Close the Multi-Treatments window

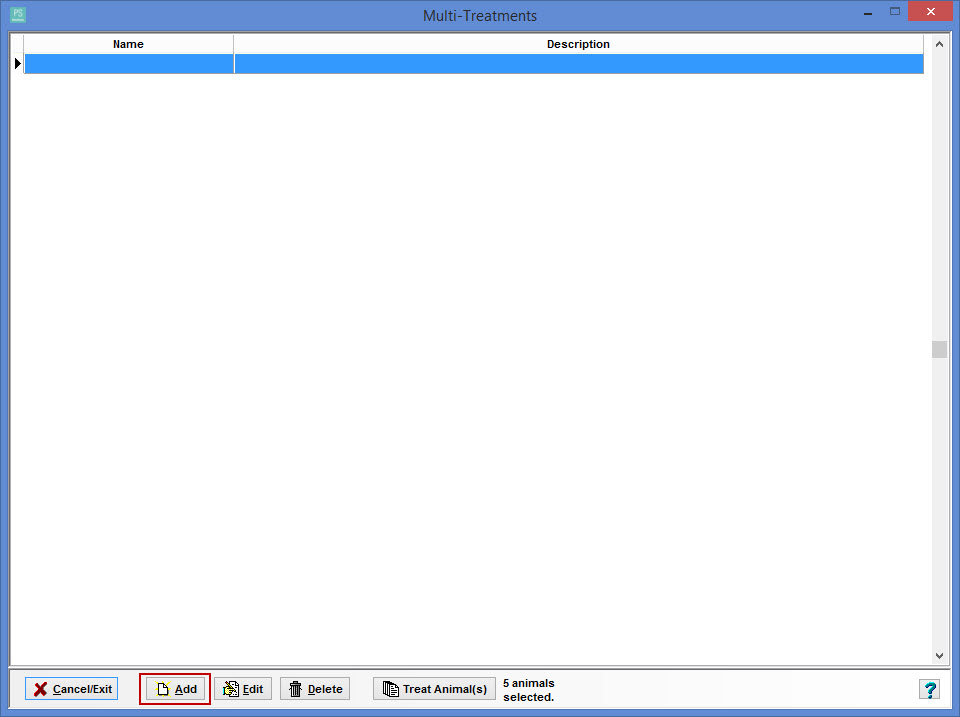(x=931, y=12)
